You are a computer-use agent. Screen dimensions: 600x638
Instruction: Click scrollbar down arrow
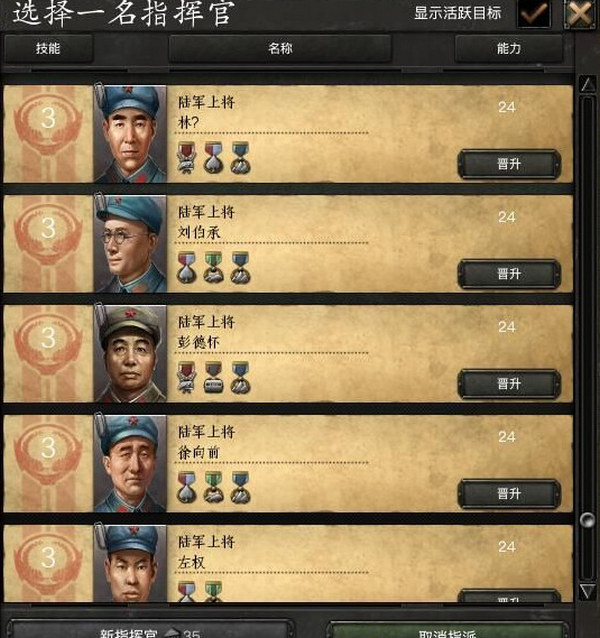pos(587,591)
